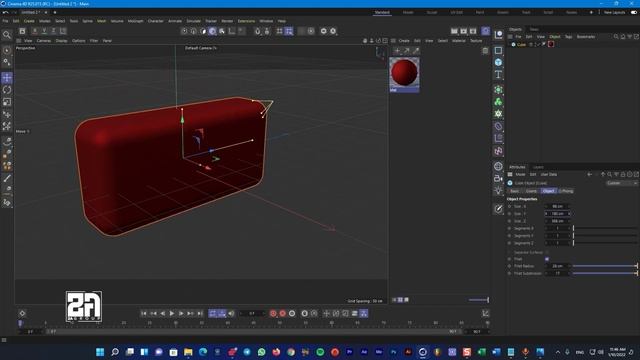Open the Camera object icon in the palette

[x=498, y=178]
